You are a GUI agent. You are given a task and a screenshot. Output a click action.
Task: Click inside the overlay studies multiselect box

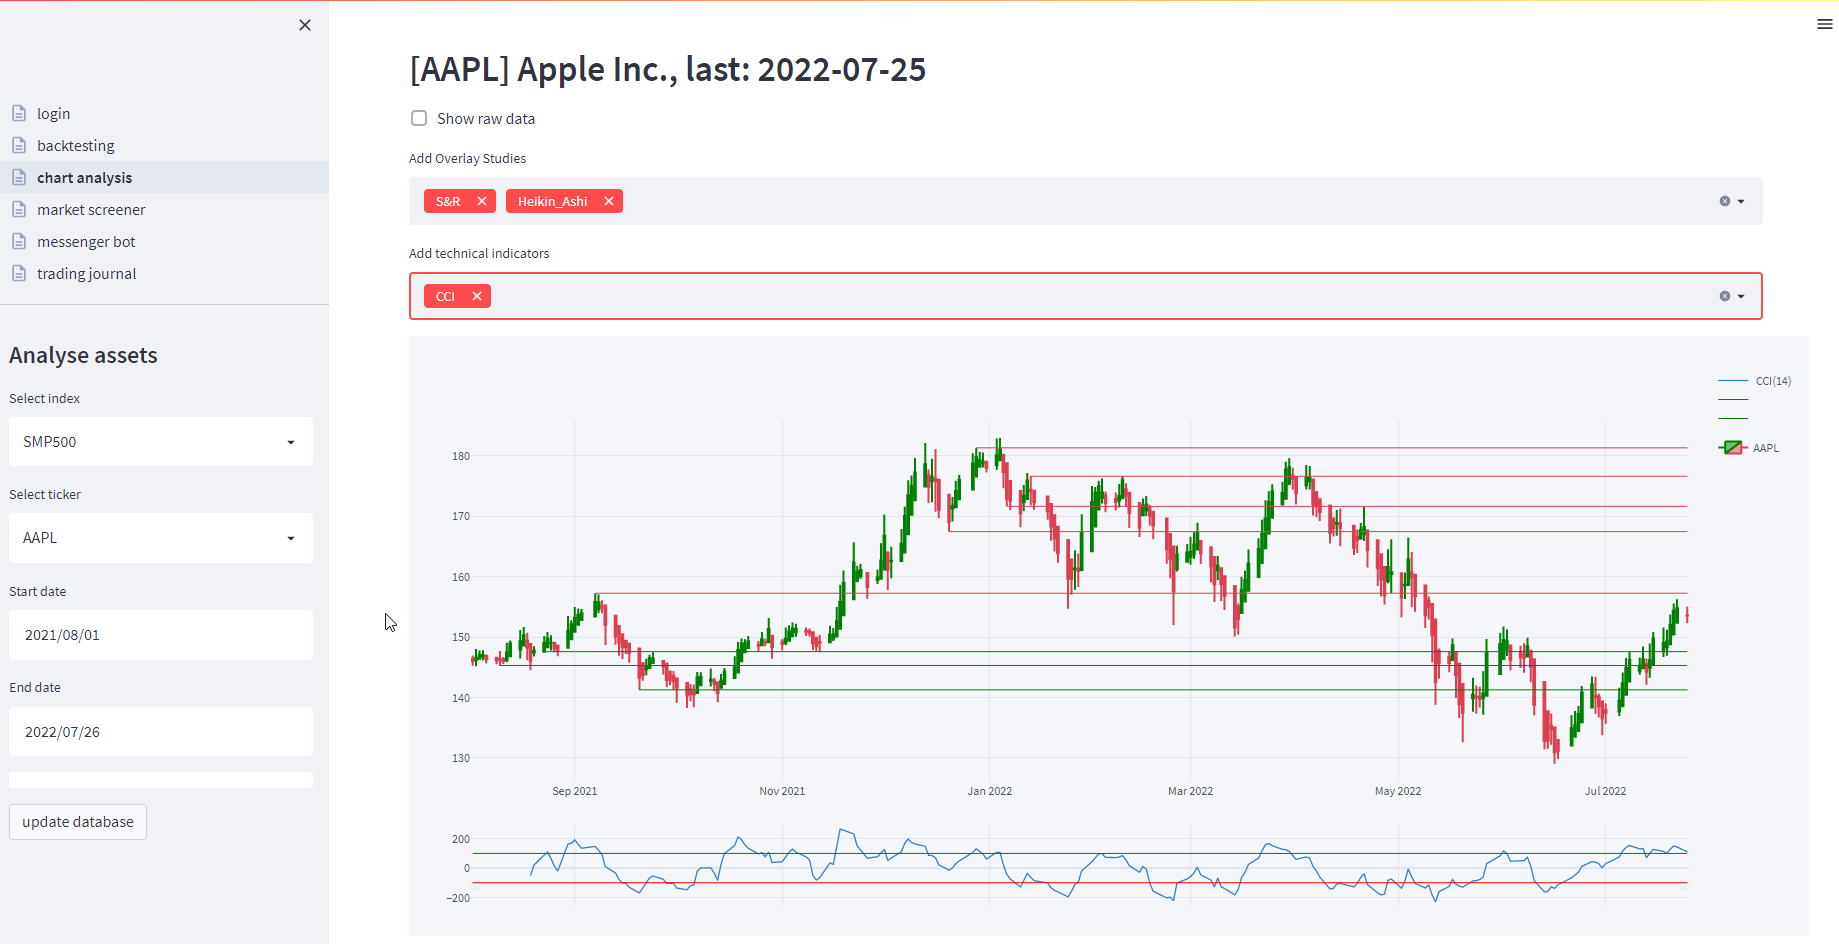pyautogui.click(x=1086, y=201)
